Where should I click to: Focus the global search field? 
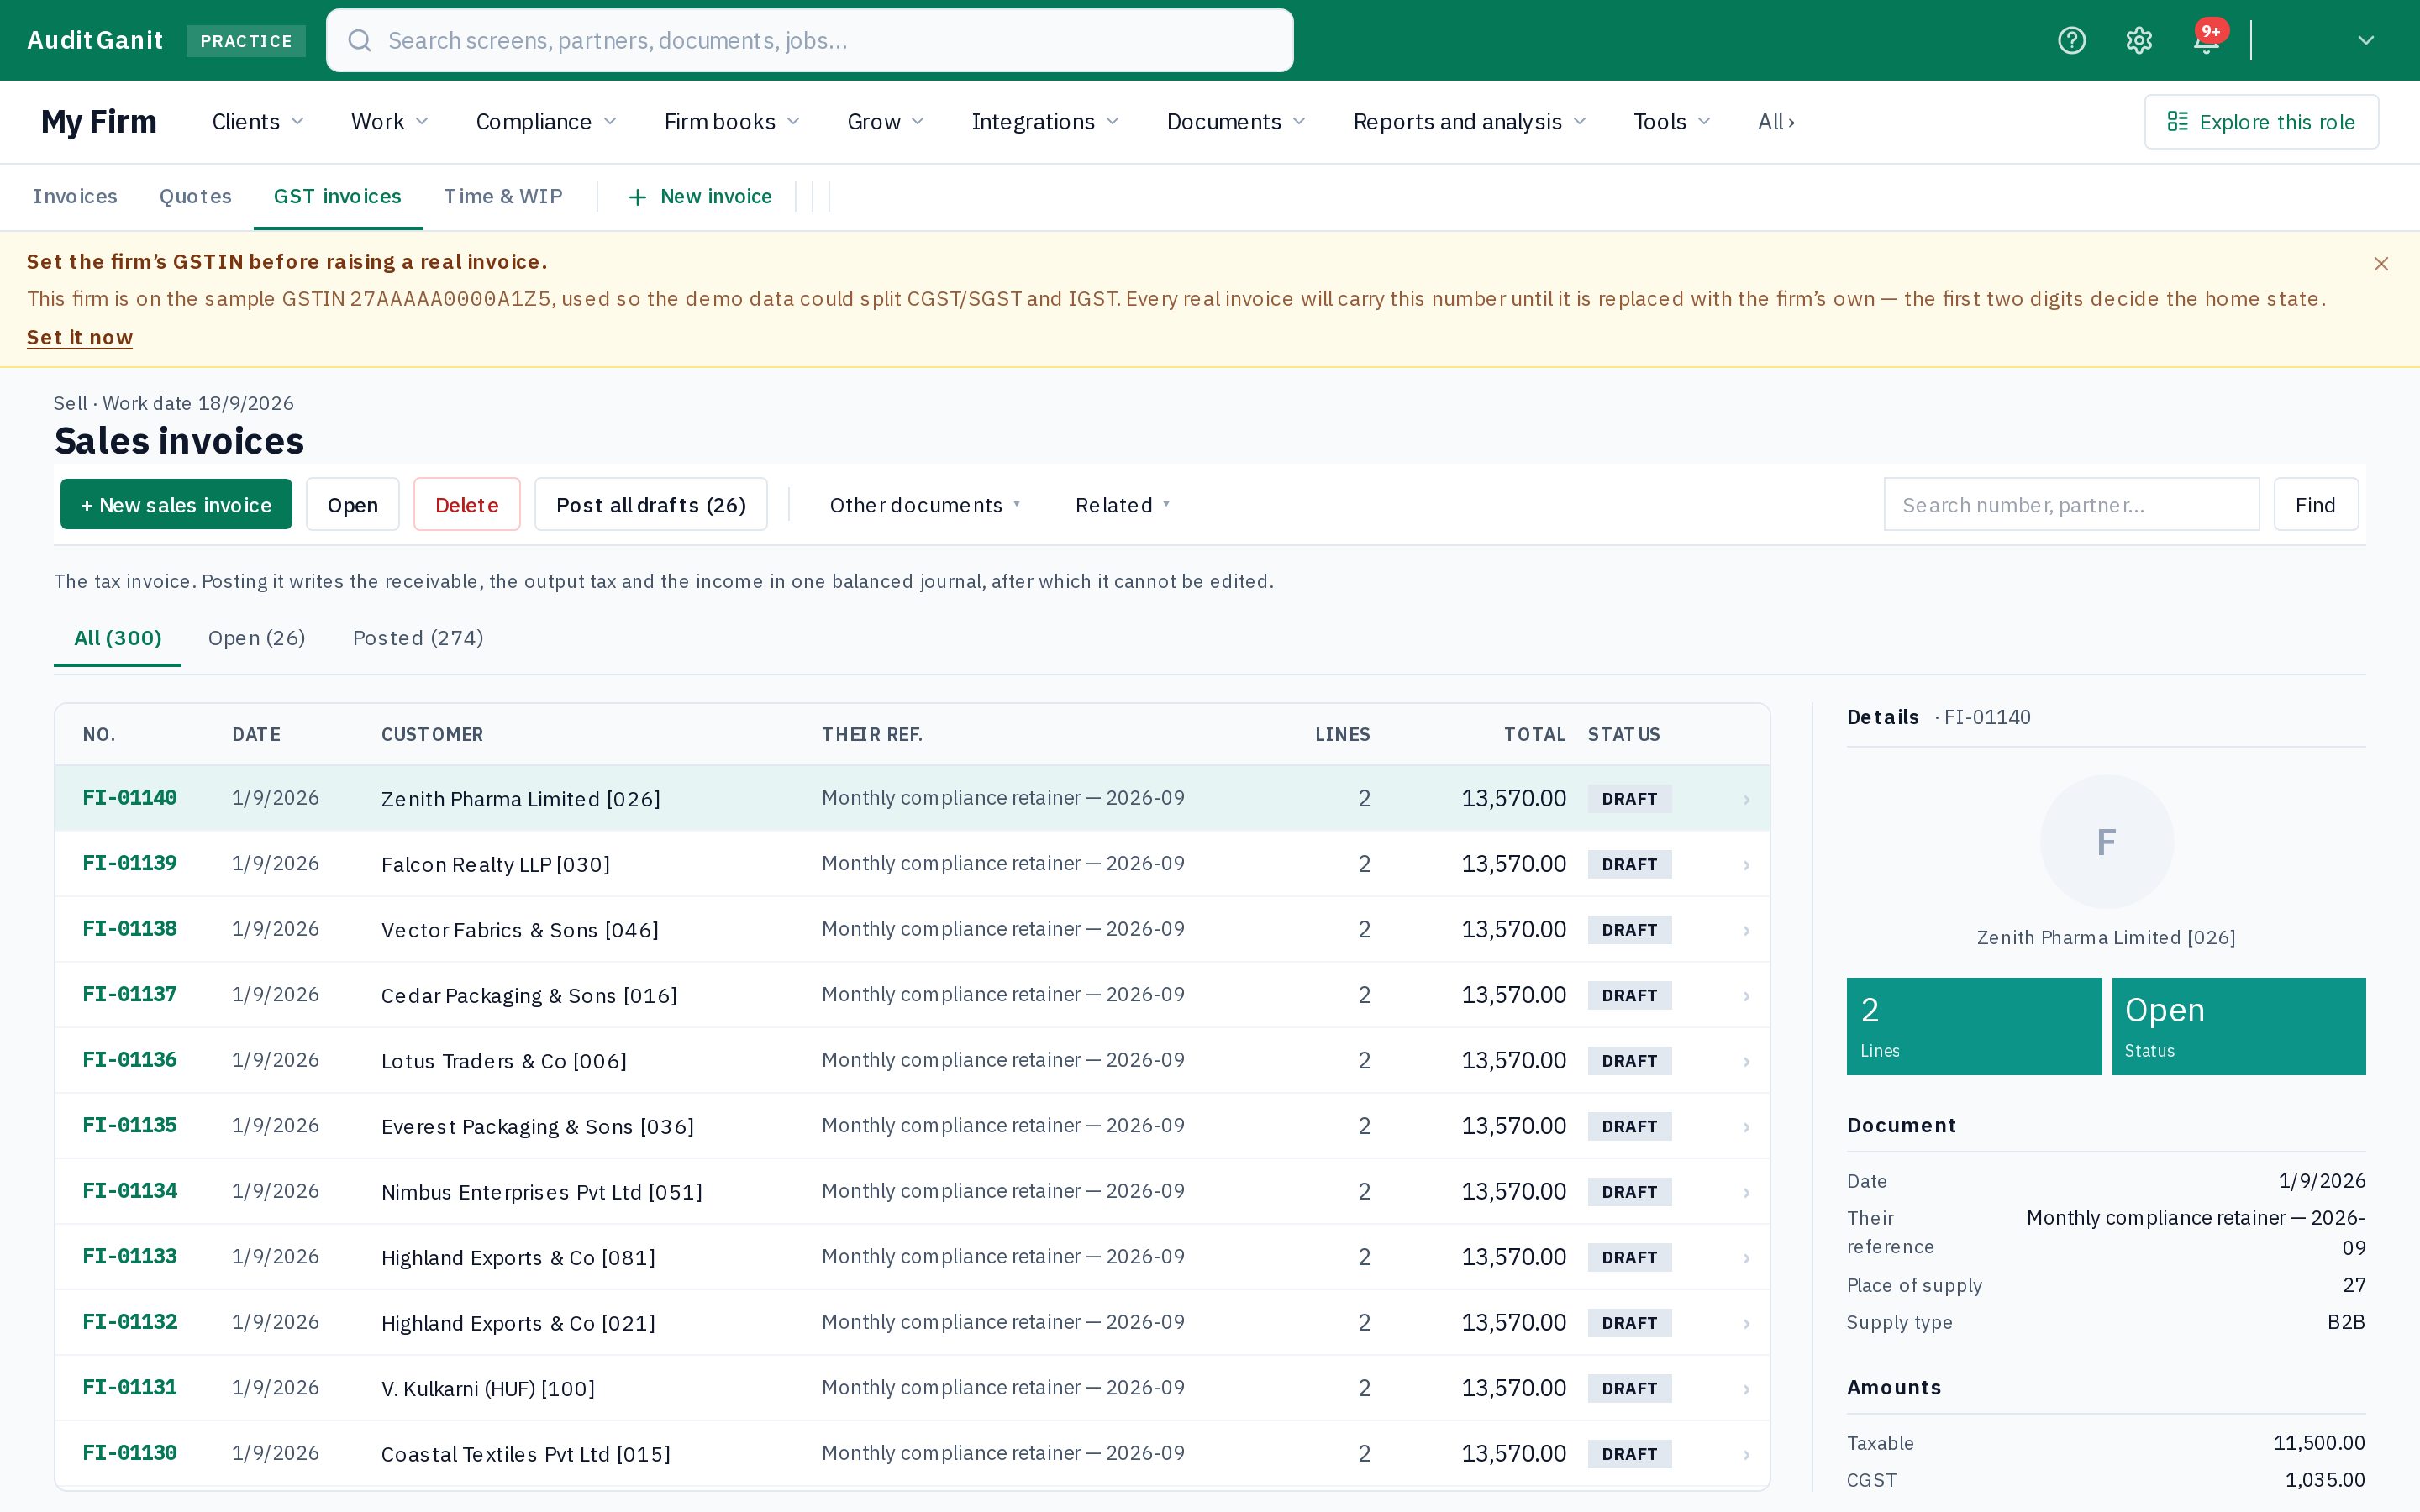[x=810, y=40]
